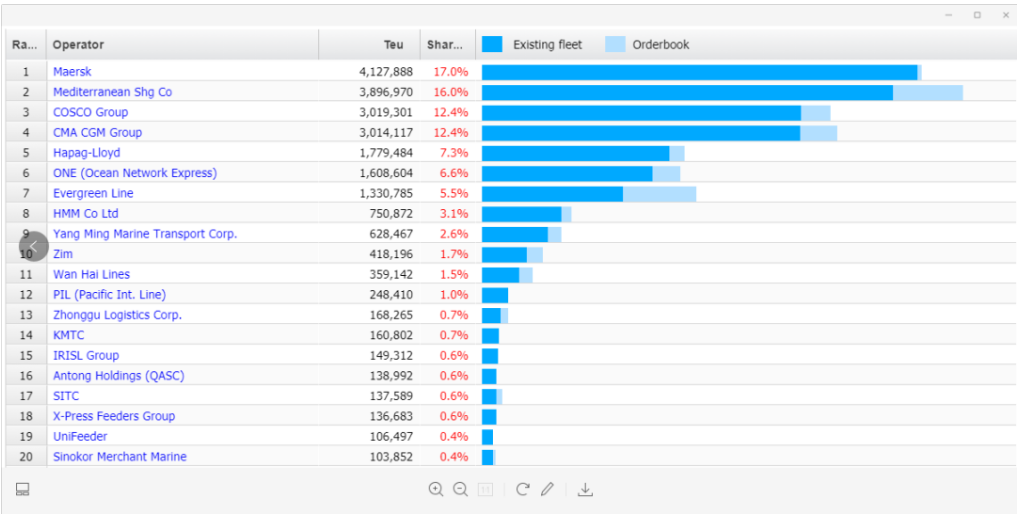Sort by the Share column header

(448, 45)
